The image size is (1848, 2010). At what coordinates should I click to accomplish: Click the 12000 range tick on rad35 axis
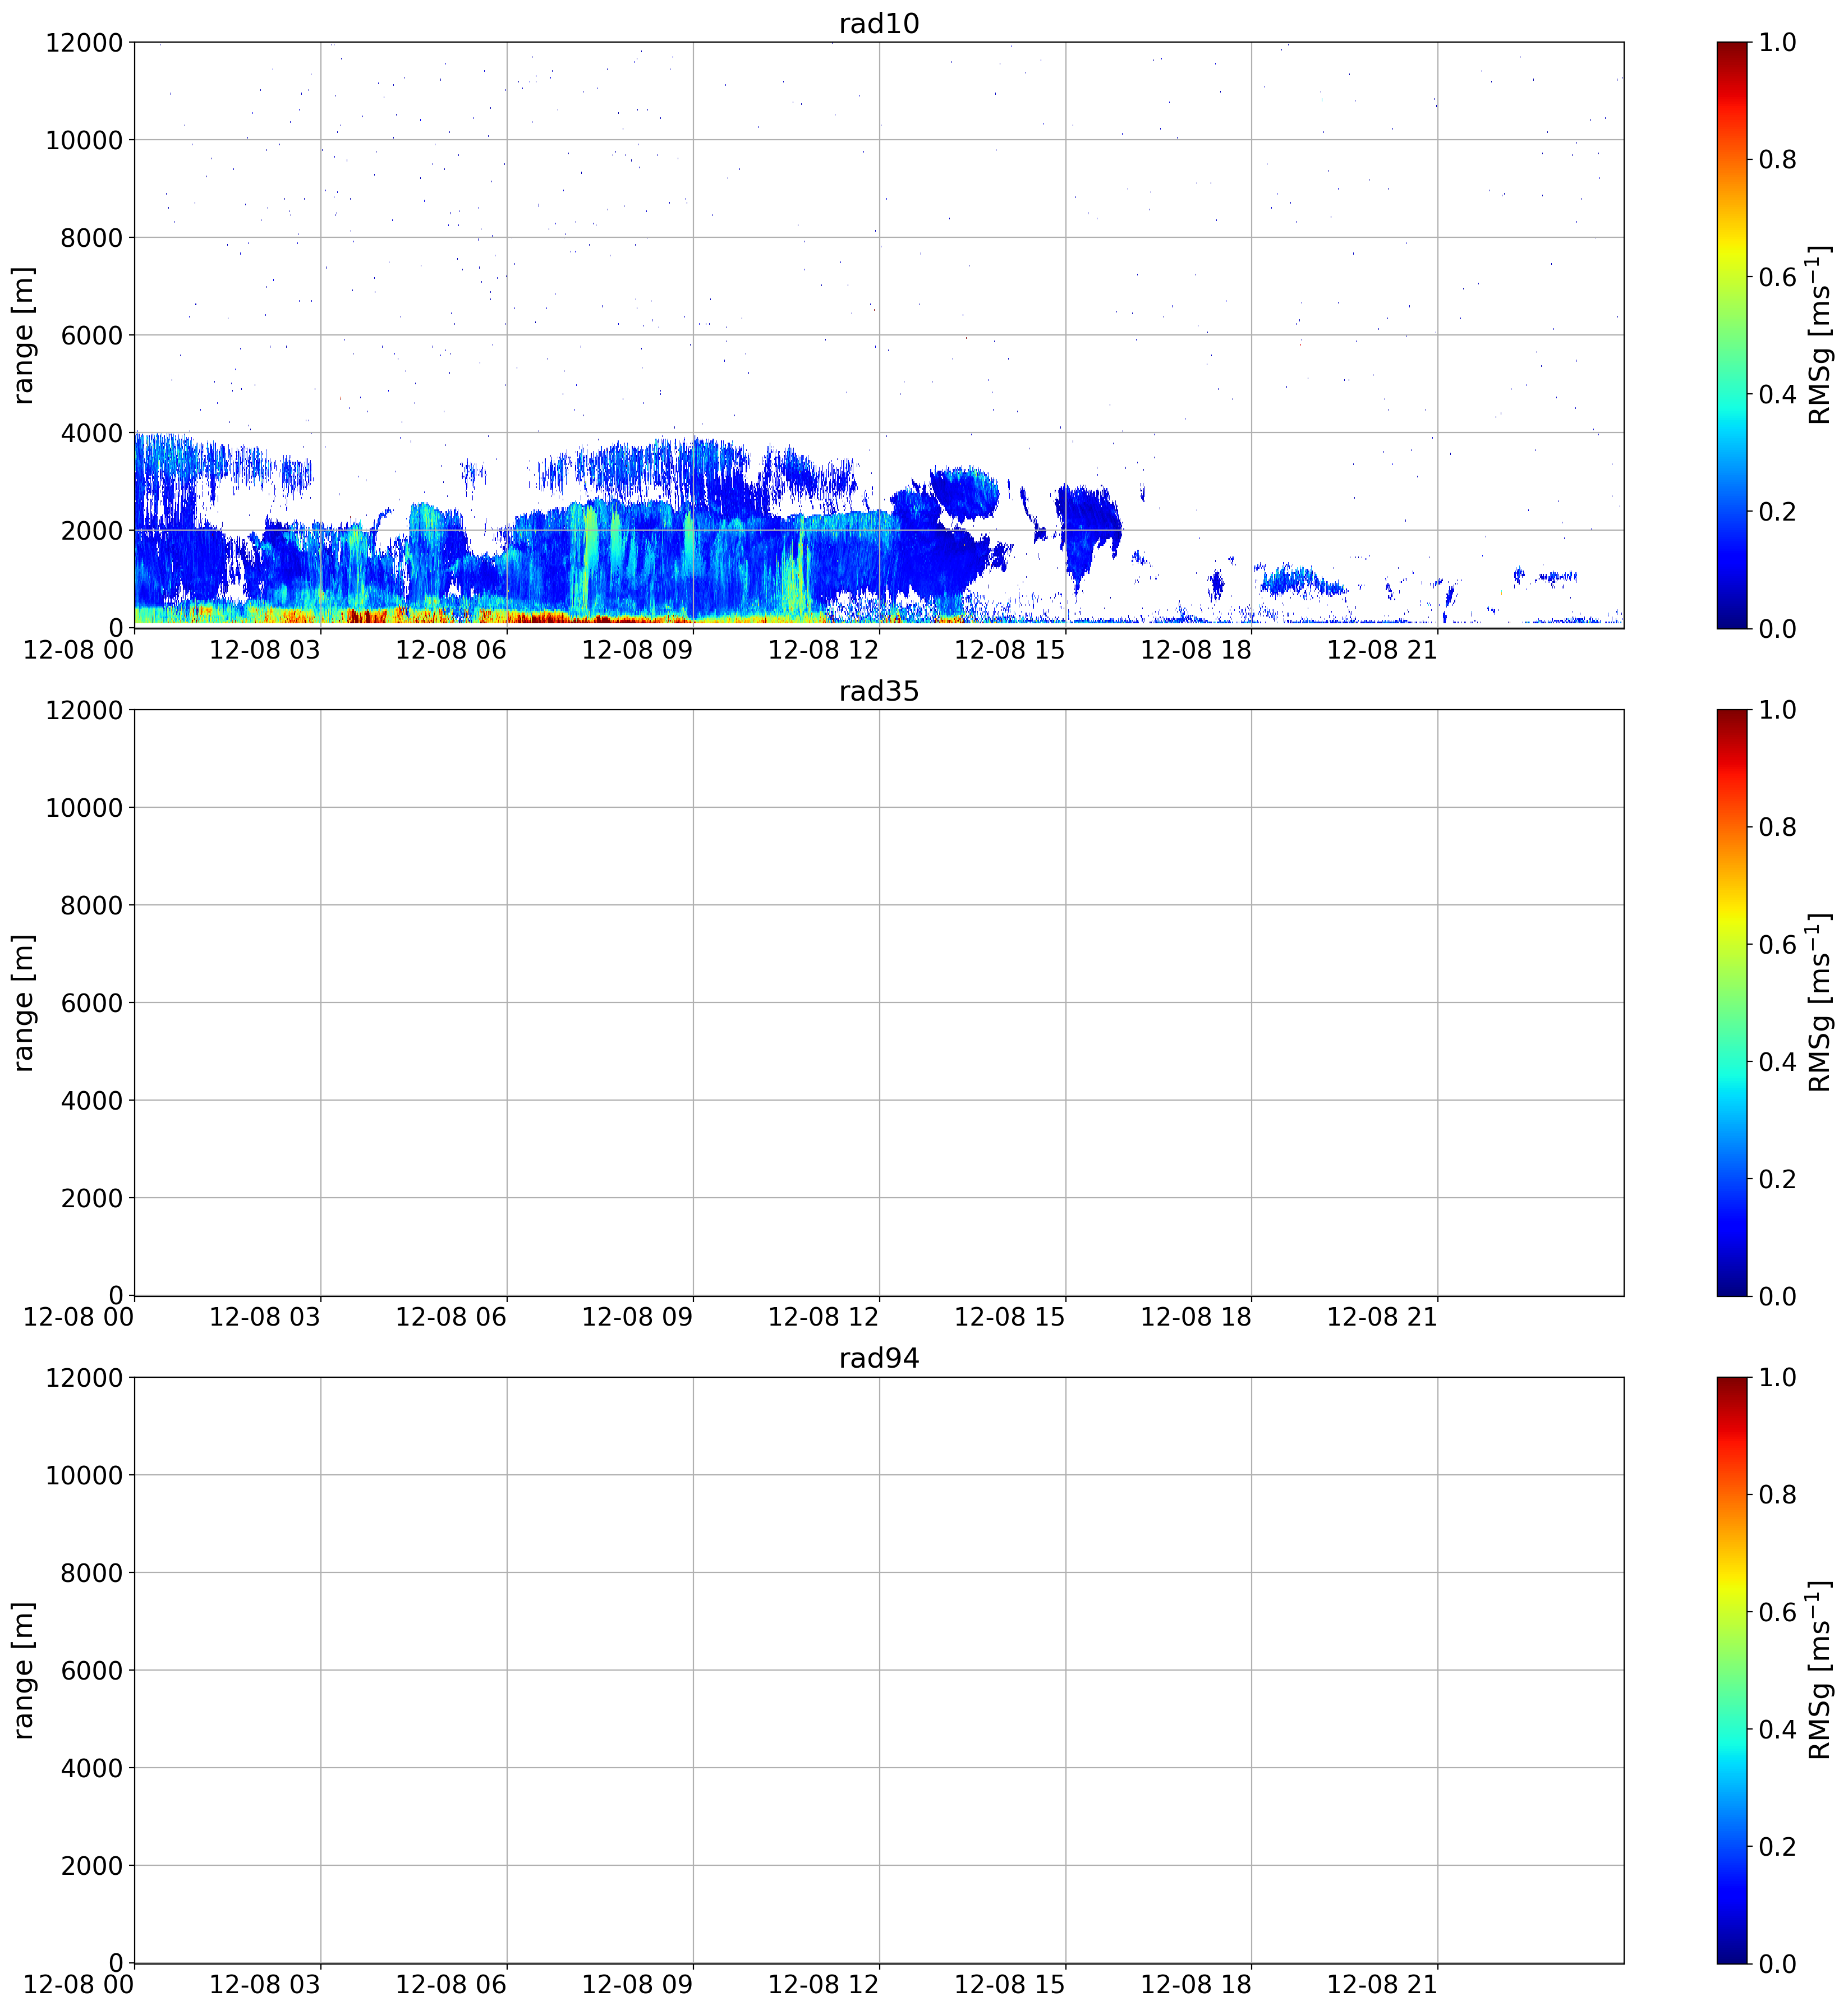click(x=84, y=710)
